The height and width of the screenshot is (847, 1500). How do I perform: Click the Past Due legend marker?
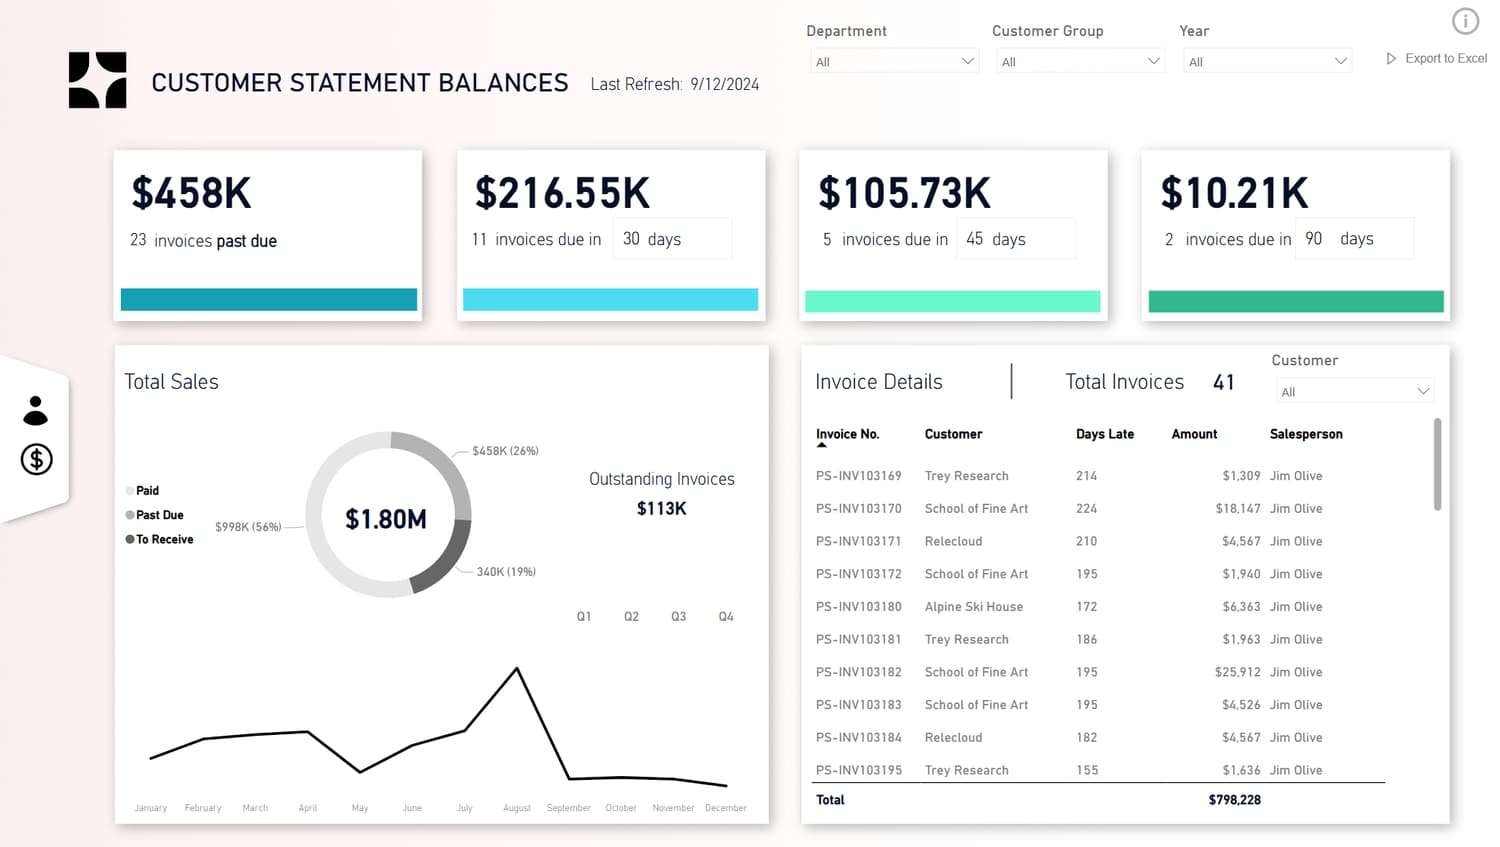pyautogui.click(x=130, y=515)
